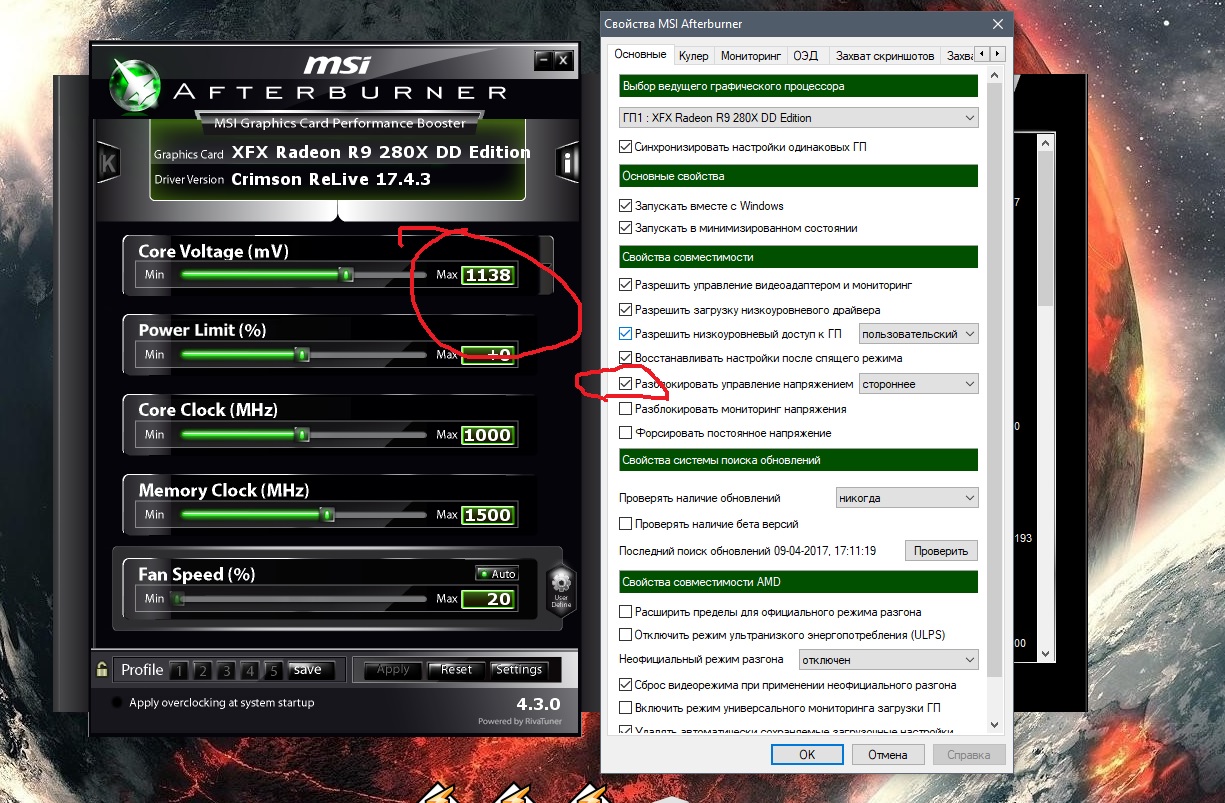Open the пользовательский access mode dropdown
The height and width of the screenshot is (803, 1225).
pos(918,334)
